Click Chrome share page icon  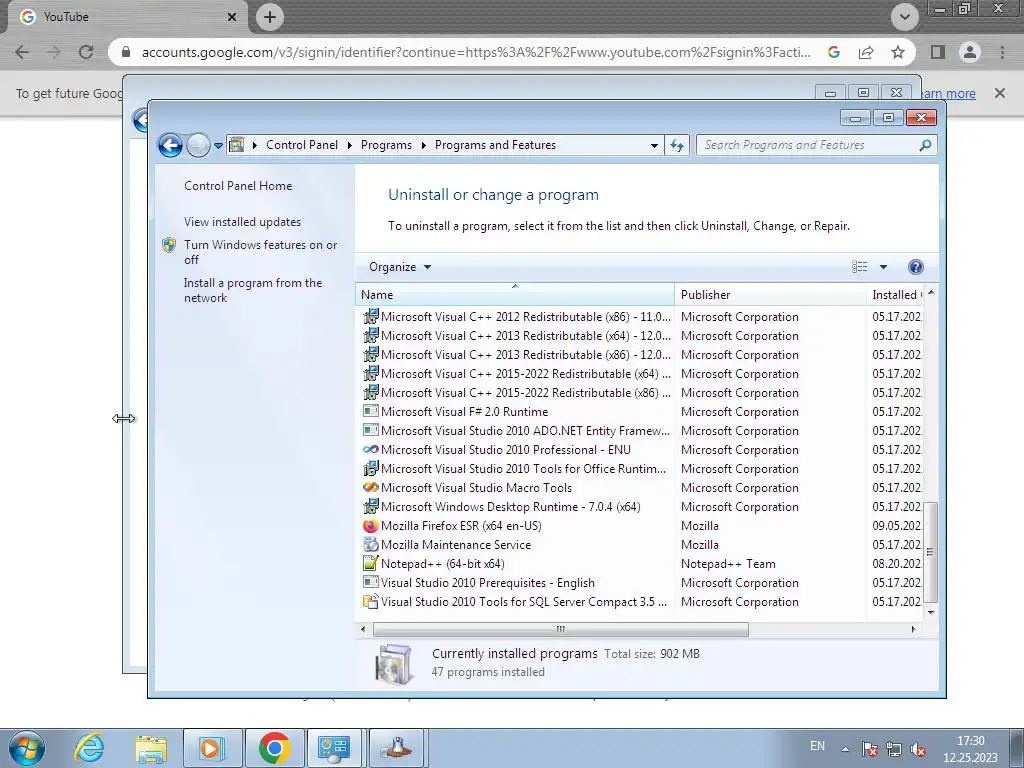click(x=866, y=52)
